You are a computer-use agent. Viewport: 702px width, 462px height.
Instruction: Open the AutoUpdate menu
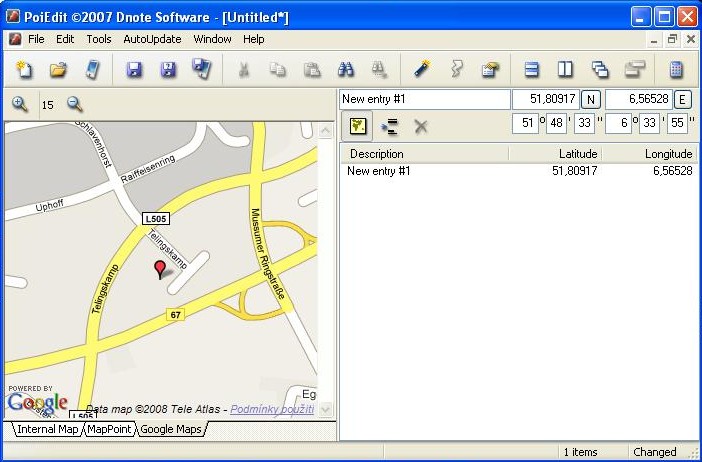click(152, 39)
